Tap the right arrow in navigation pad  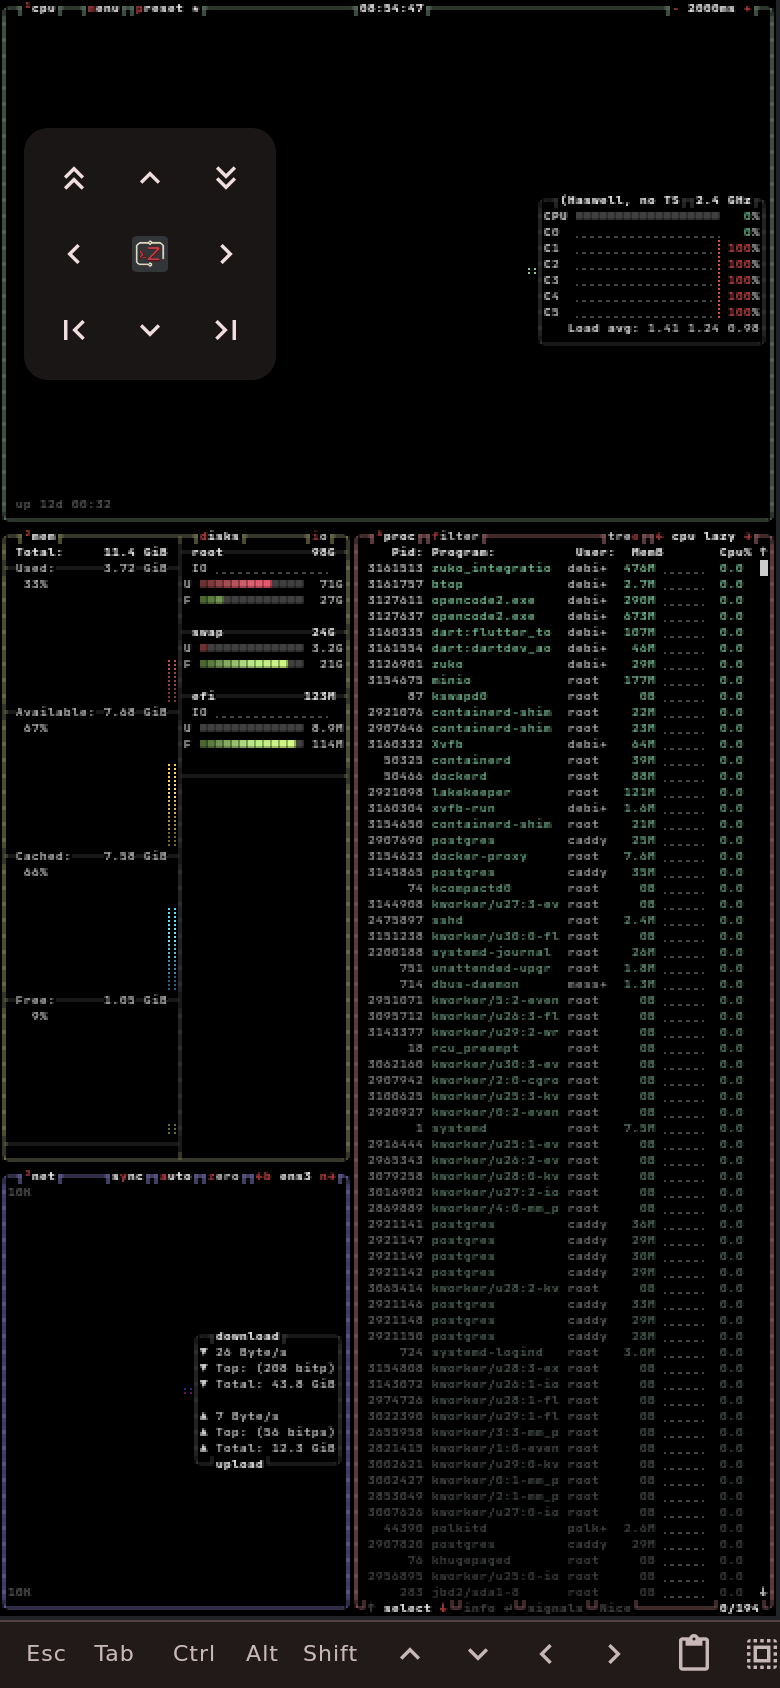click(x=226, y=254)
